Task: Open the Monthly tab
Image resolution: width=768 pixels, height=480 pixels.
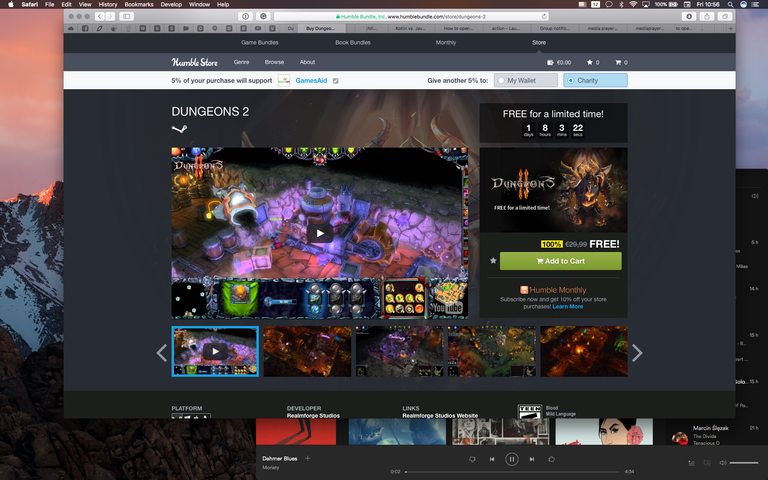Action: click(x=446, y=43)
